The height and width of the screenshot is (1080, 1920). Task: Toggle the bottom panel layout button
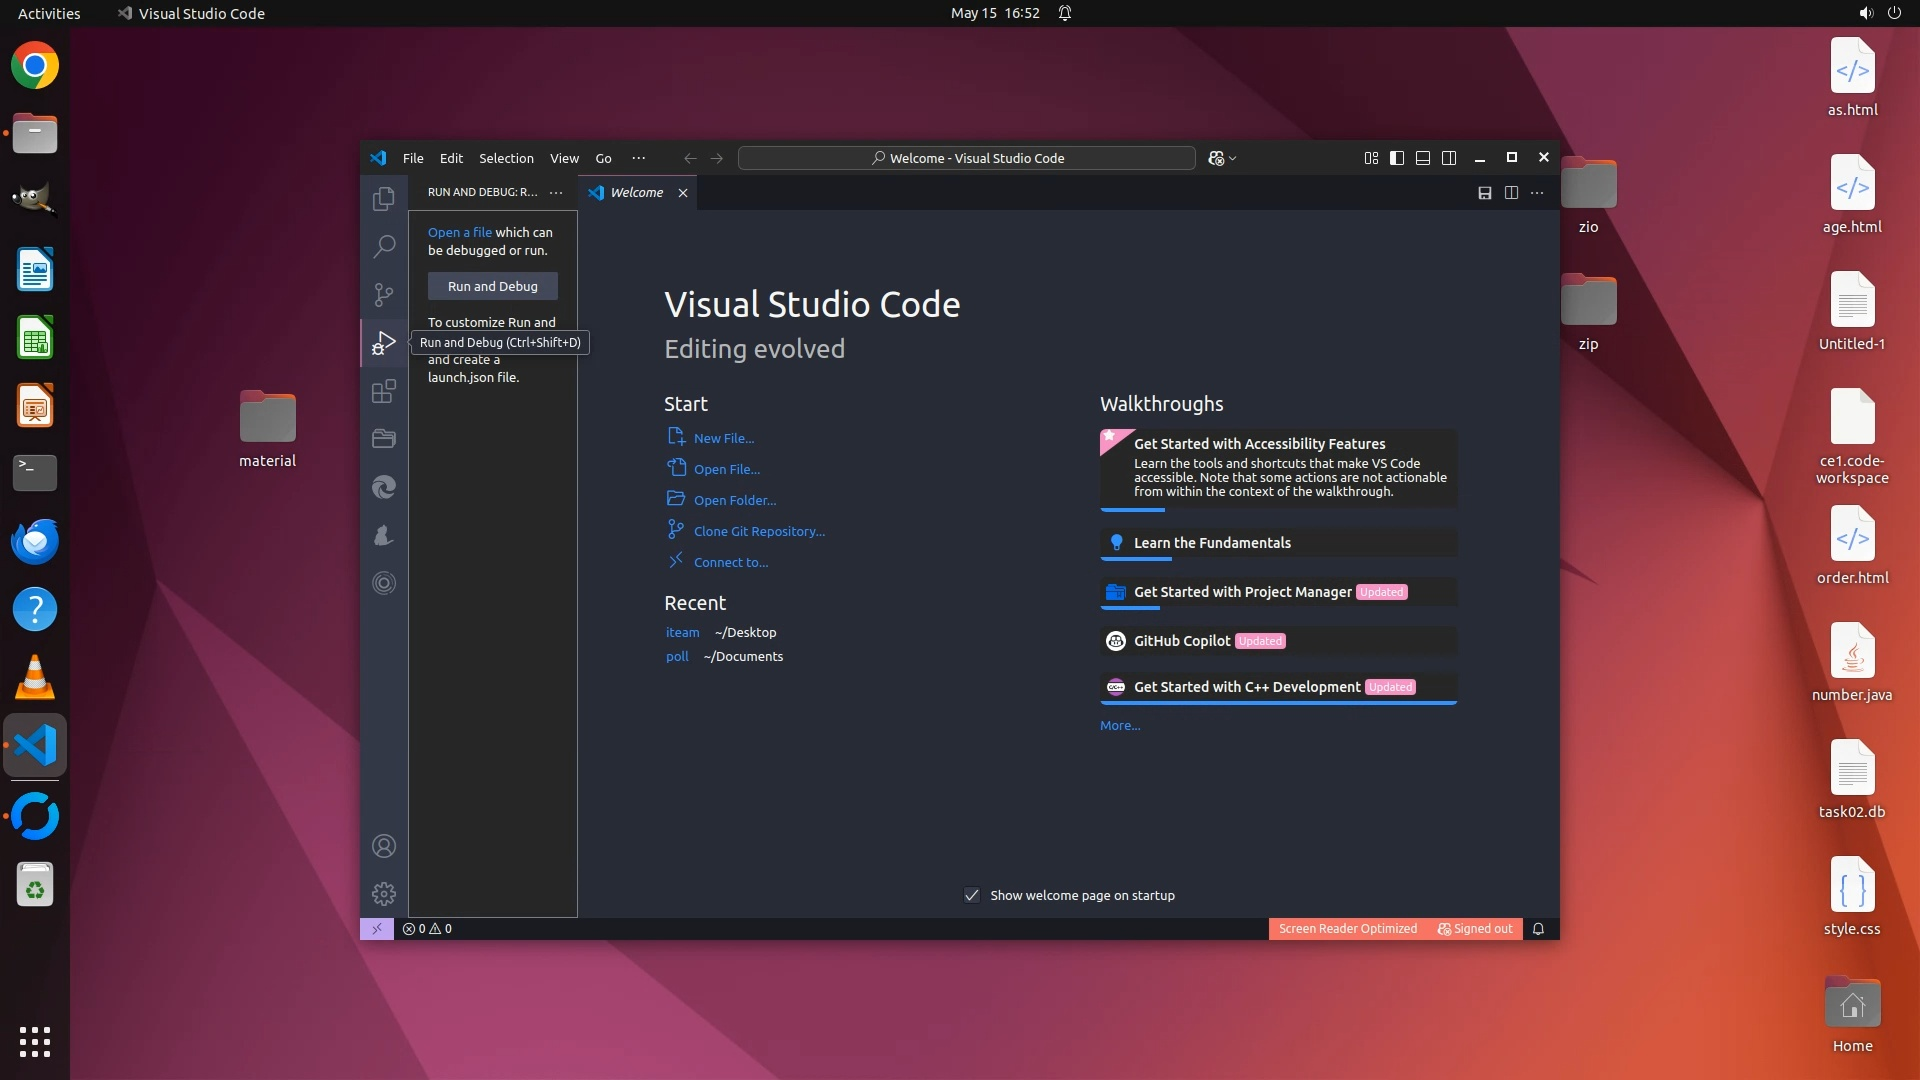point(1423,158)
